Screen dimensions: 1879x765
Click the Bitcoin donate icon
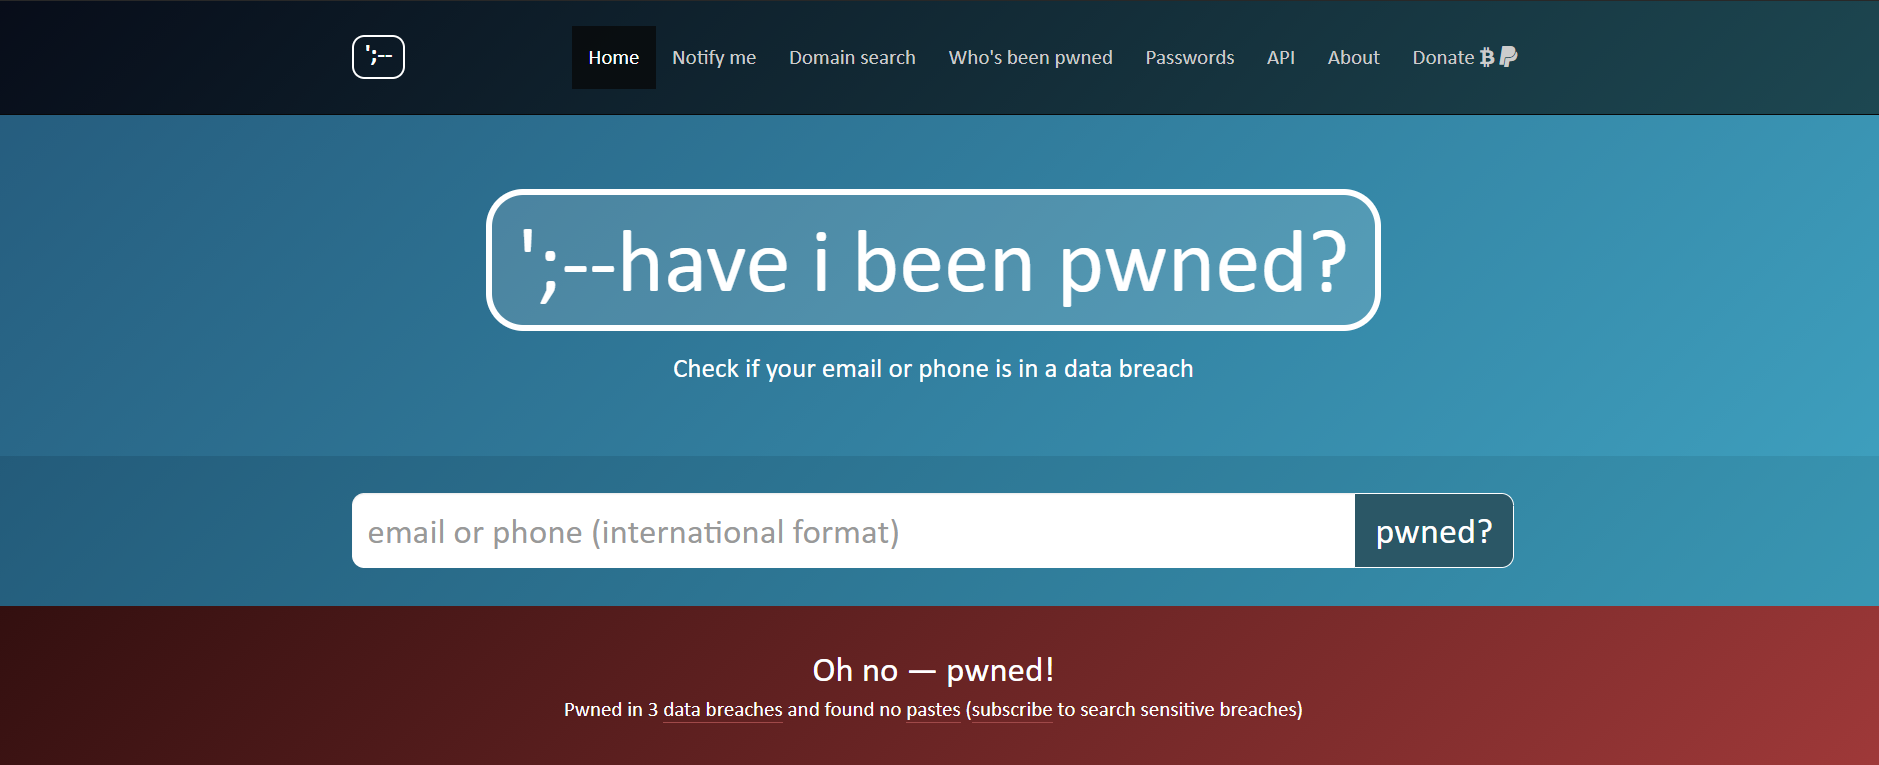[1487, 57]
